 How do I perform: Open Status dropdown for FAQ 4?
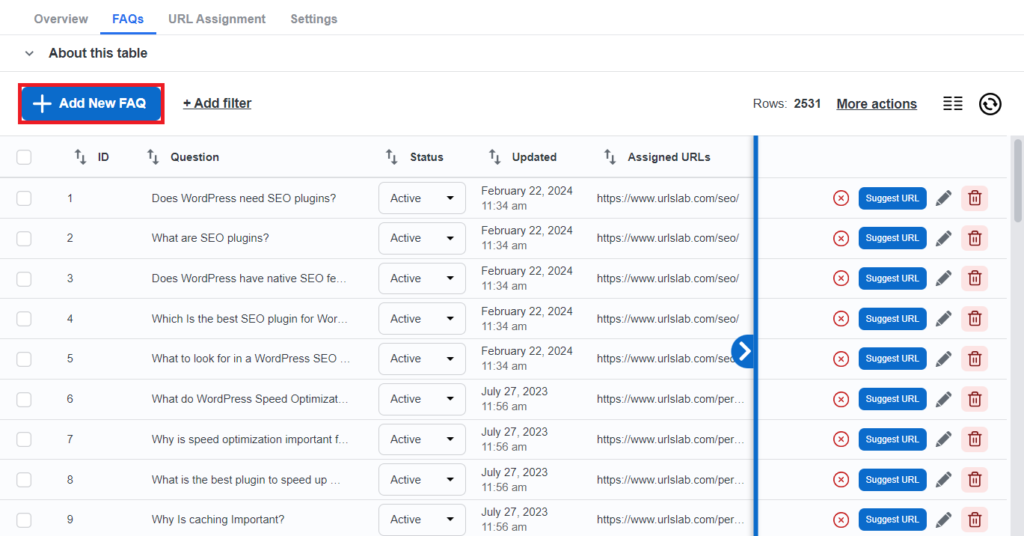click(422, 319)
